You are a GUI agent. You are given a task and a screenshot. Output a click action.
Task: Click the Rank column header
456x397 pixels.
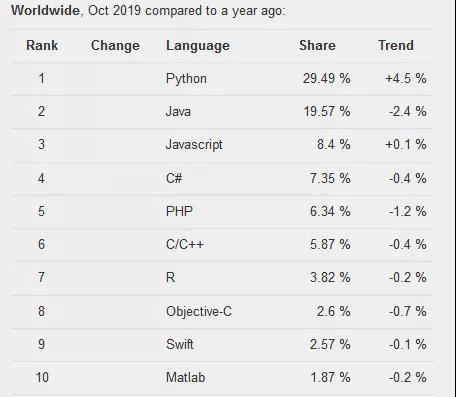[x=42, y=45]
